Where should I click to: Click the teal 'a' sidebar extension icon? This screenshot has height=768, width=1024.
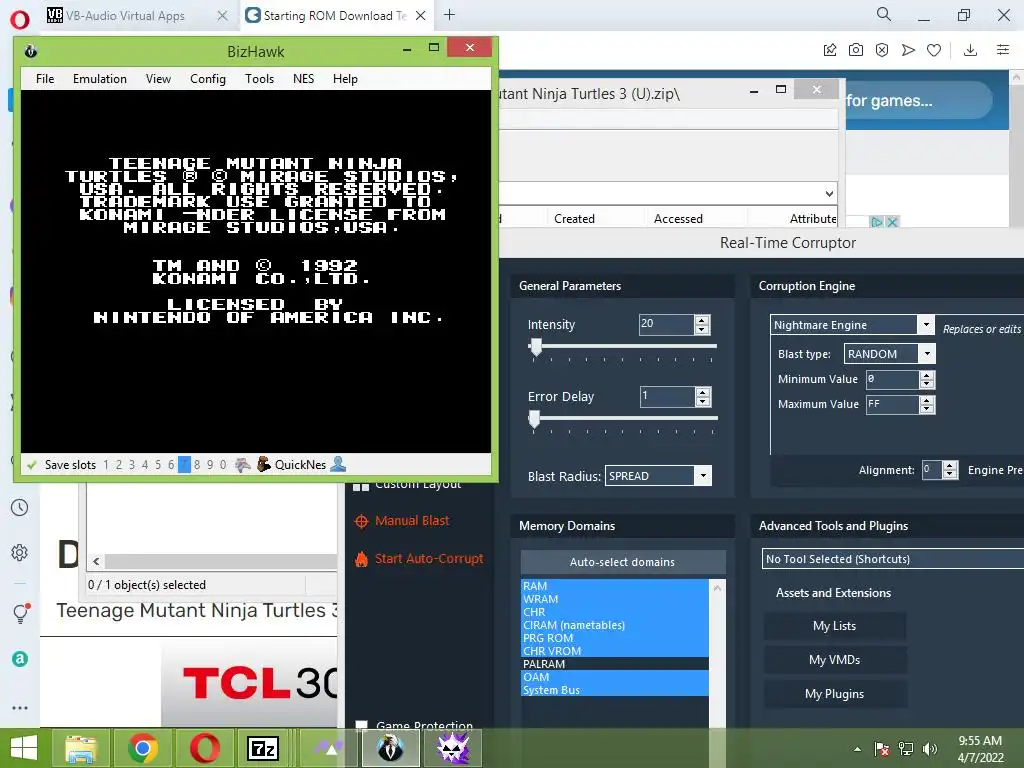pos(20,659)
